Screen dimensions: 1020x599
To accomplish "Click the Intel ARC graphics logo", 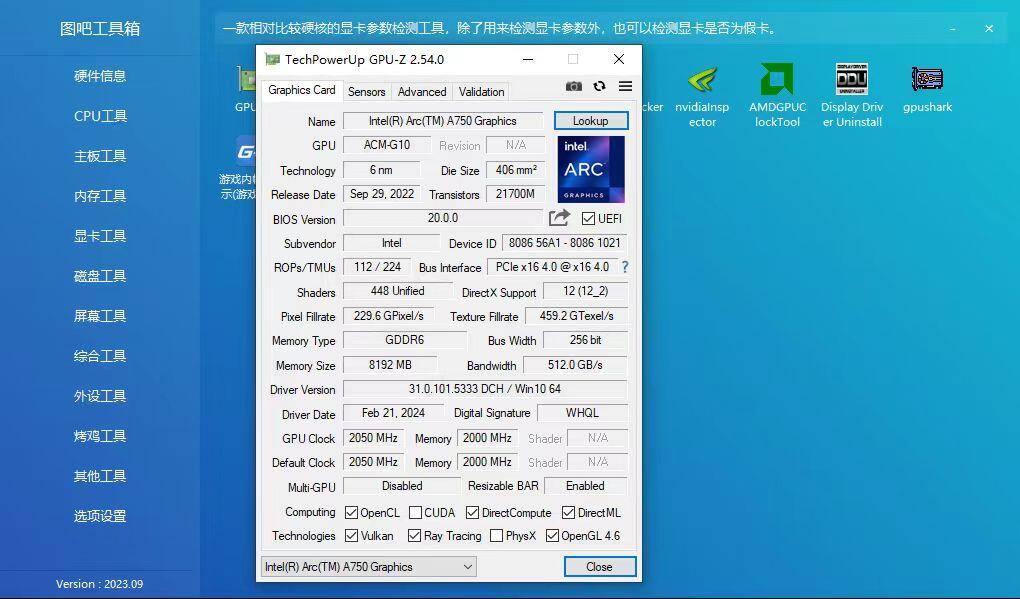I will [591, 169].
